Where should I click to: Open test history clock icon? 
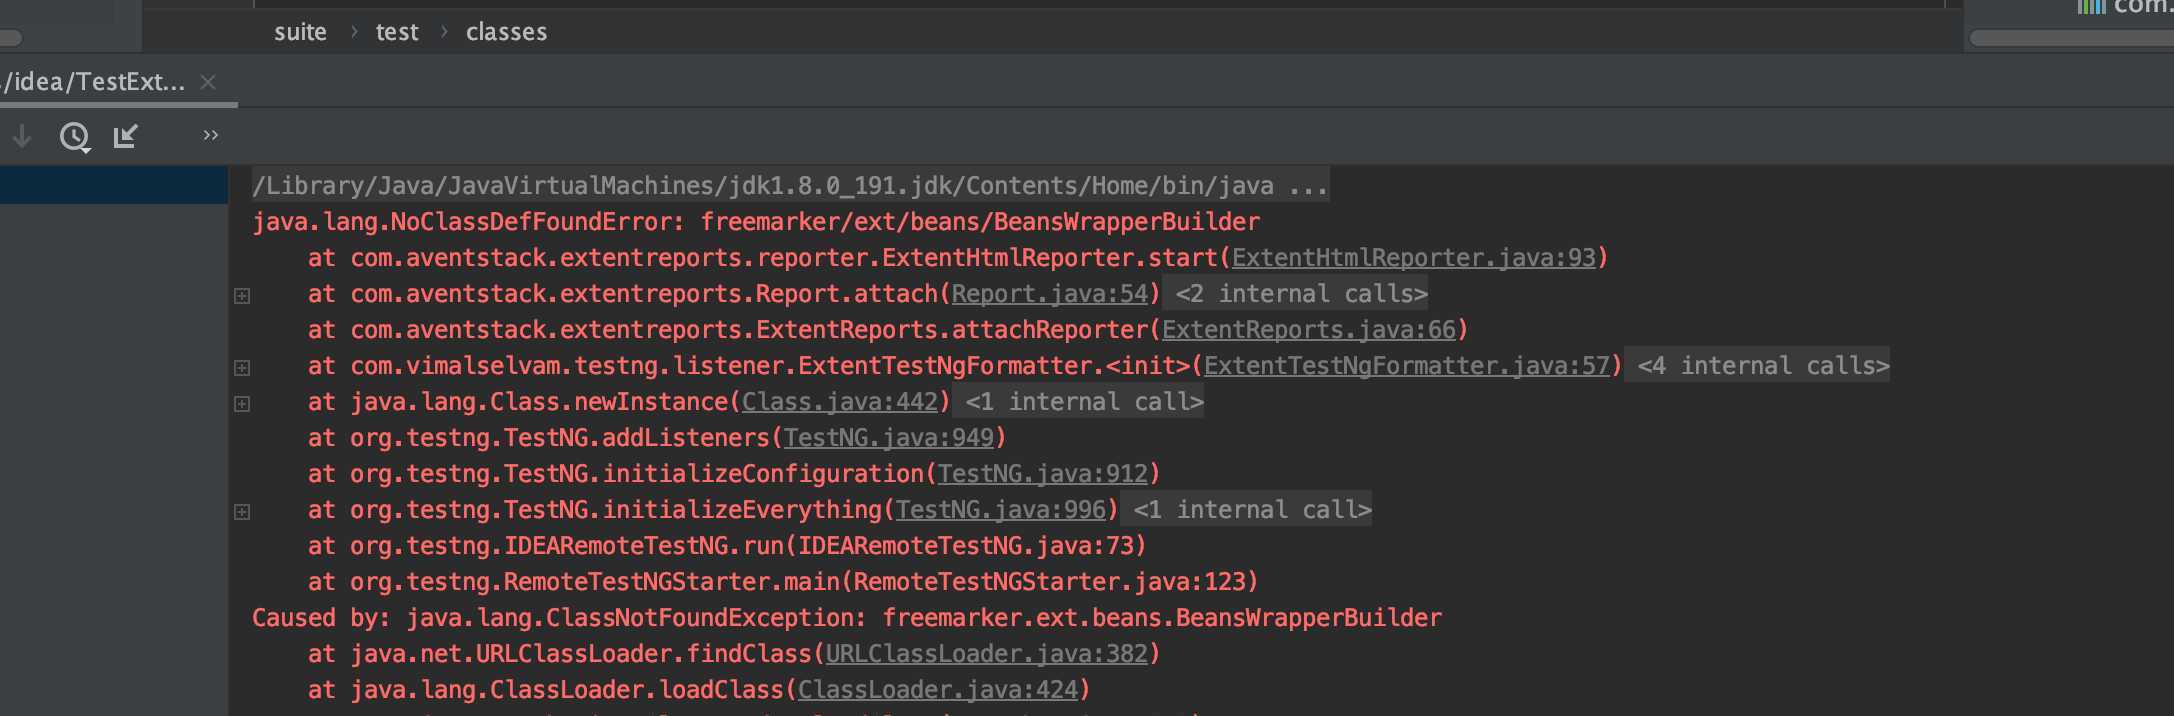point(75,137)
